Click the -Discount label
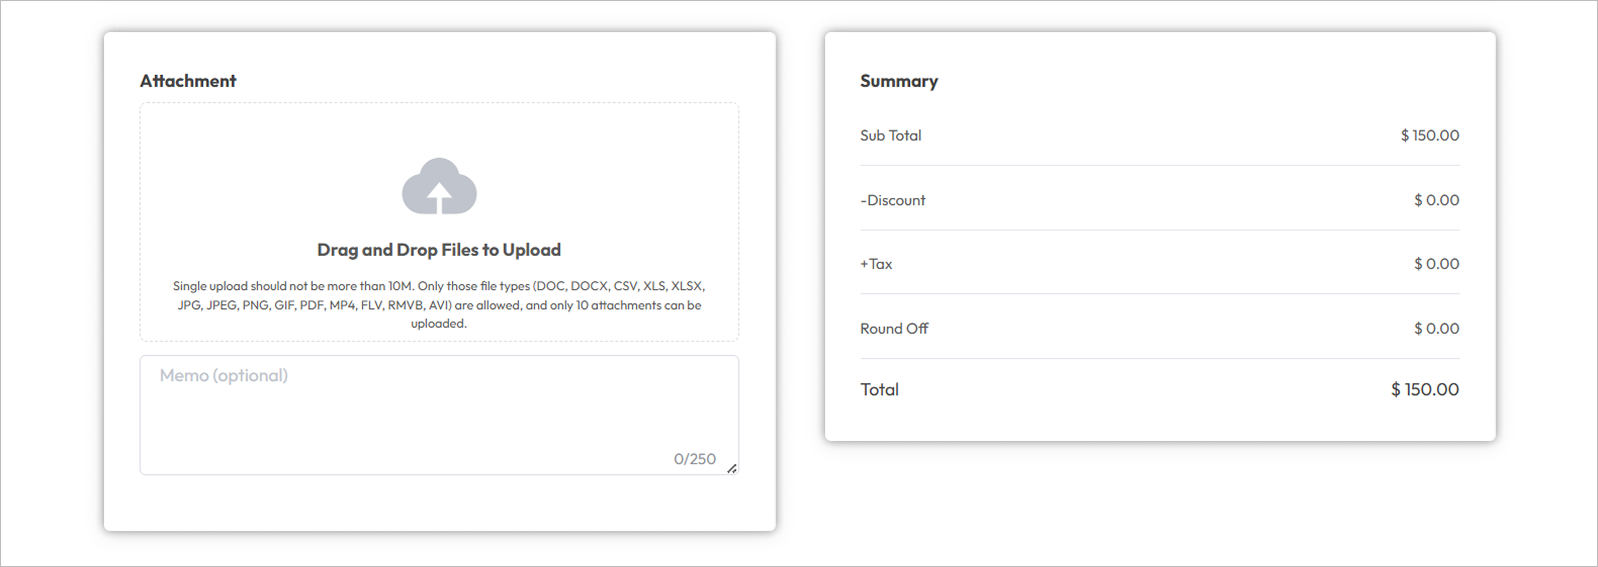 [893, 200]
